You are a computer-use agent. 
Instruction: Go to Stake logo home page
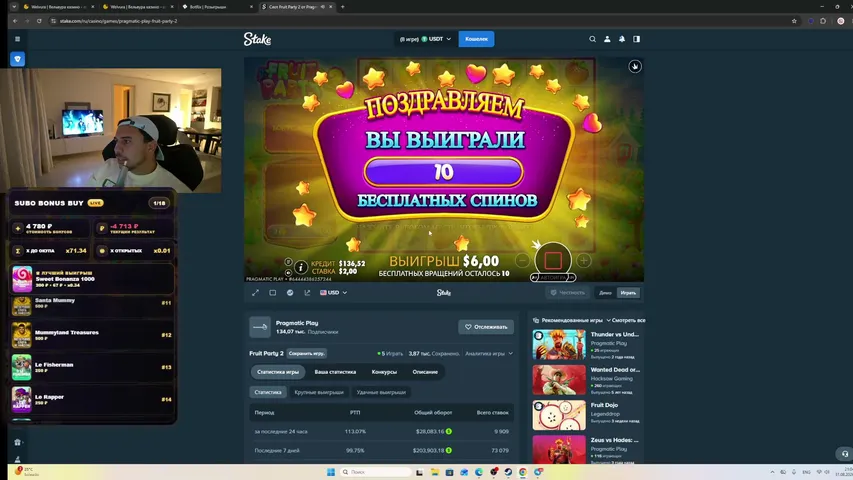[257, 39]
